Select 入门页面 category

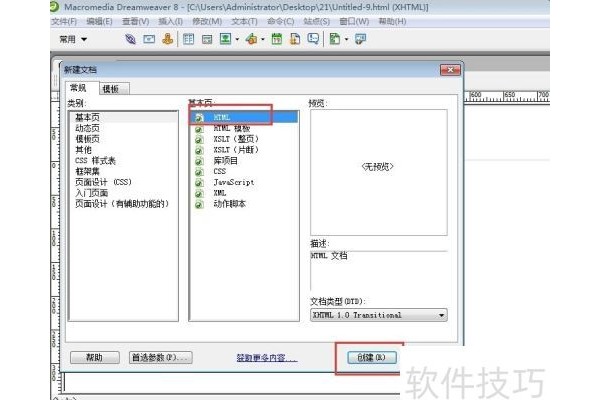tap(123, 193)
